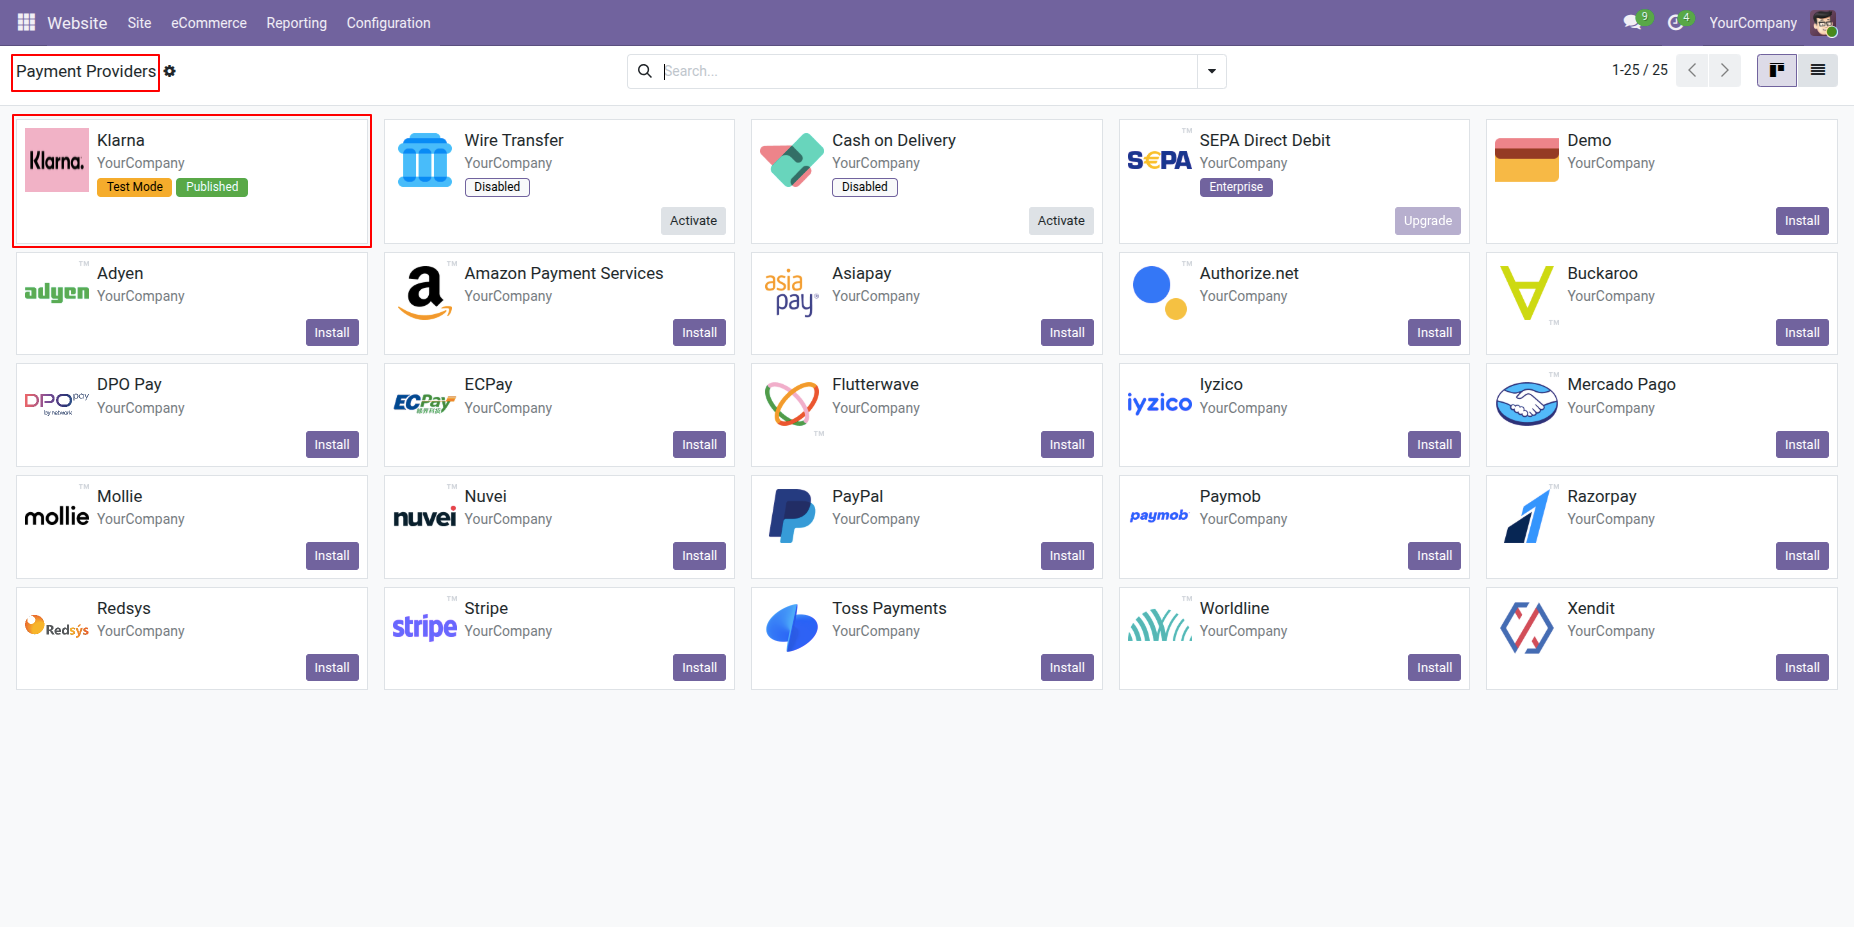Open the Worldline provider name

pos(1235,609)
